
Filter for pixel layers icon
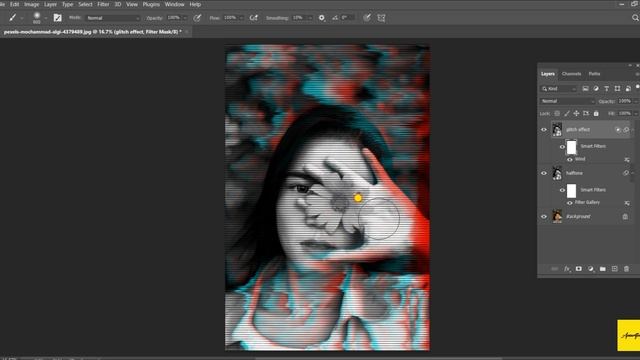[585, 89]
